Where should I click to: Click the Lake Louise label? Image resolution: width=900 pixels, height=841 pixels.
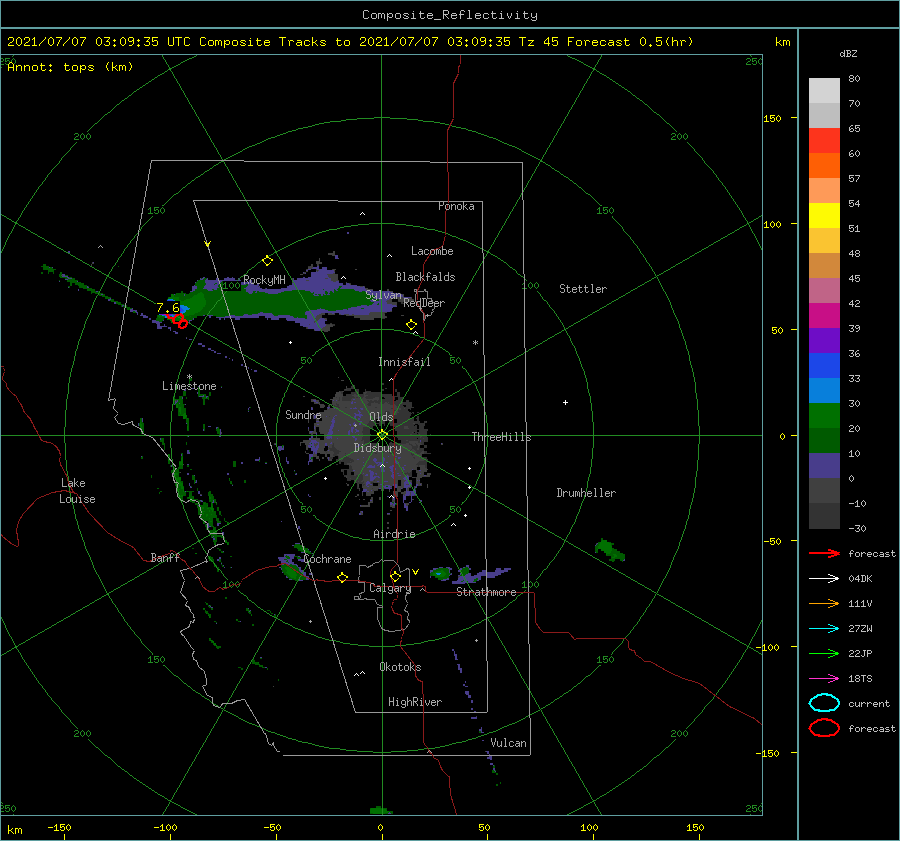(77, 491)
